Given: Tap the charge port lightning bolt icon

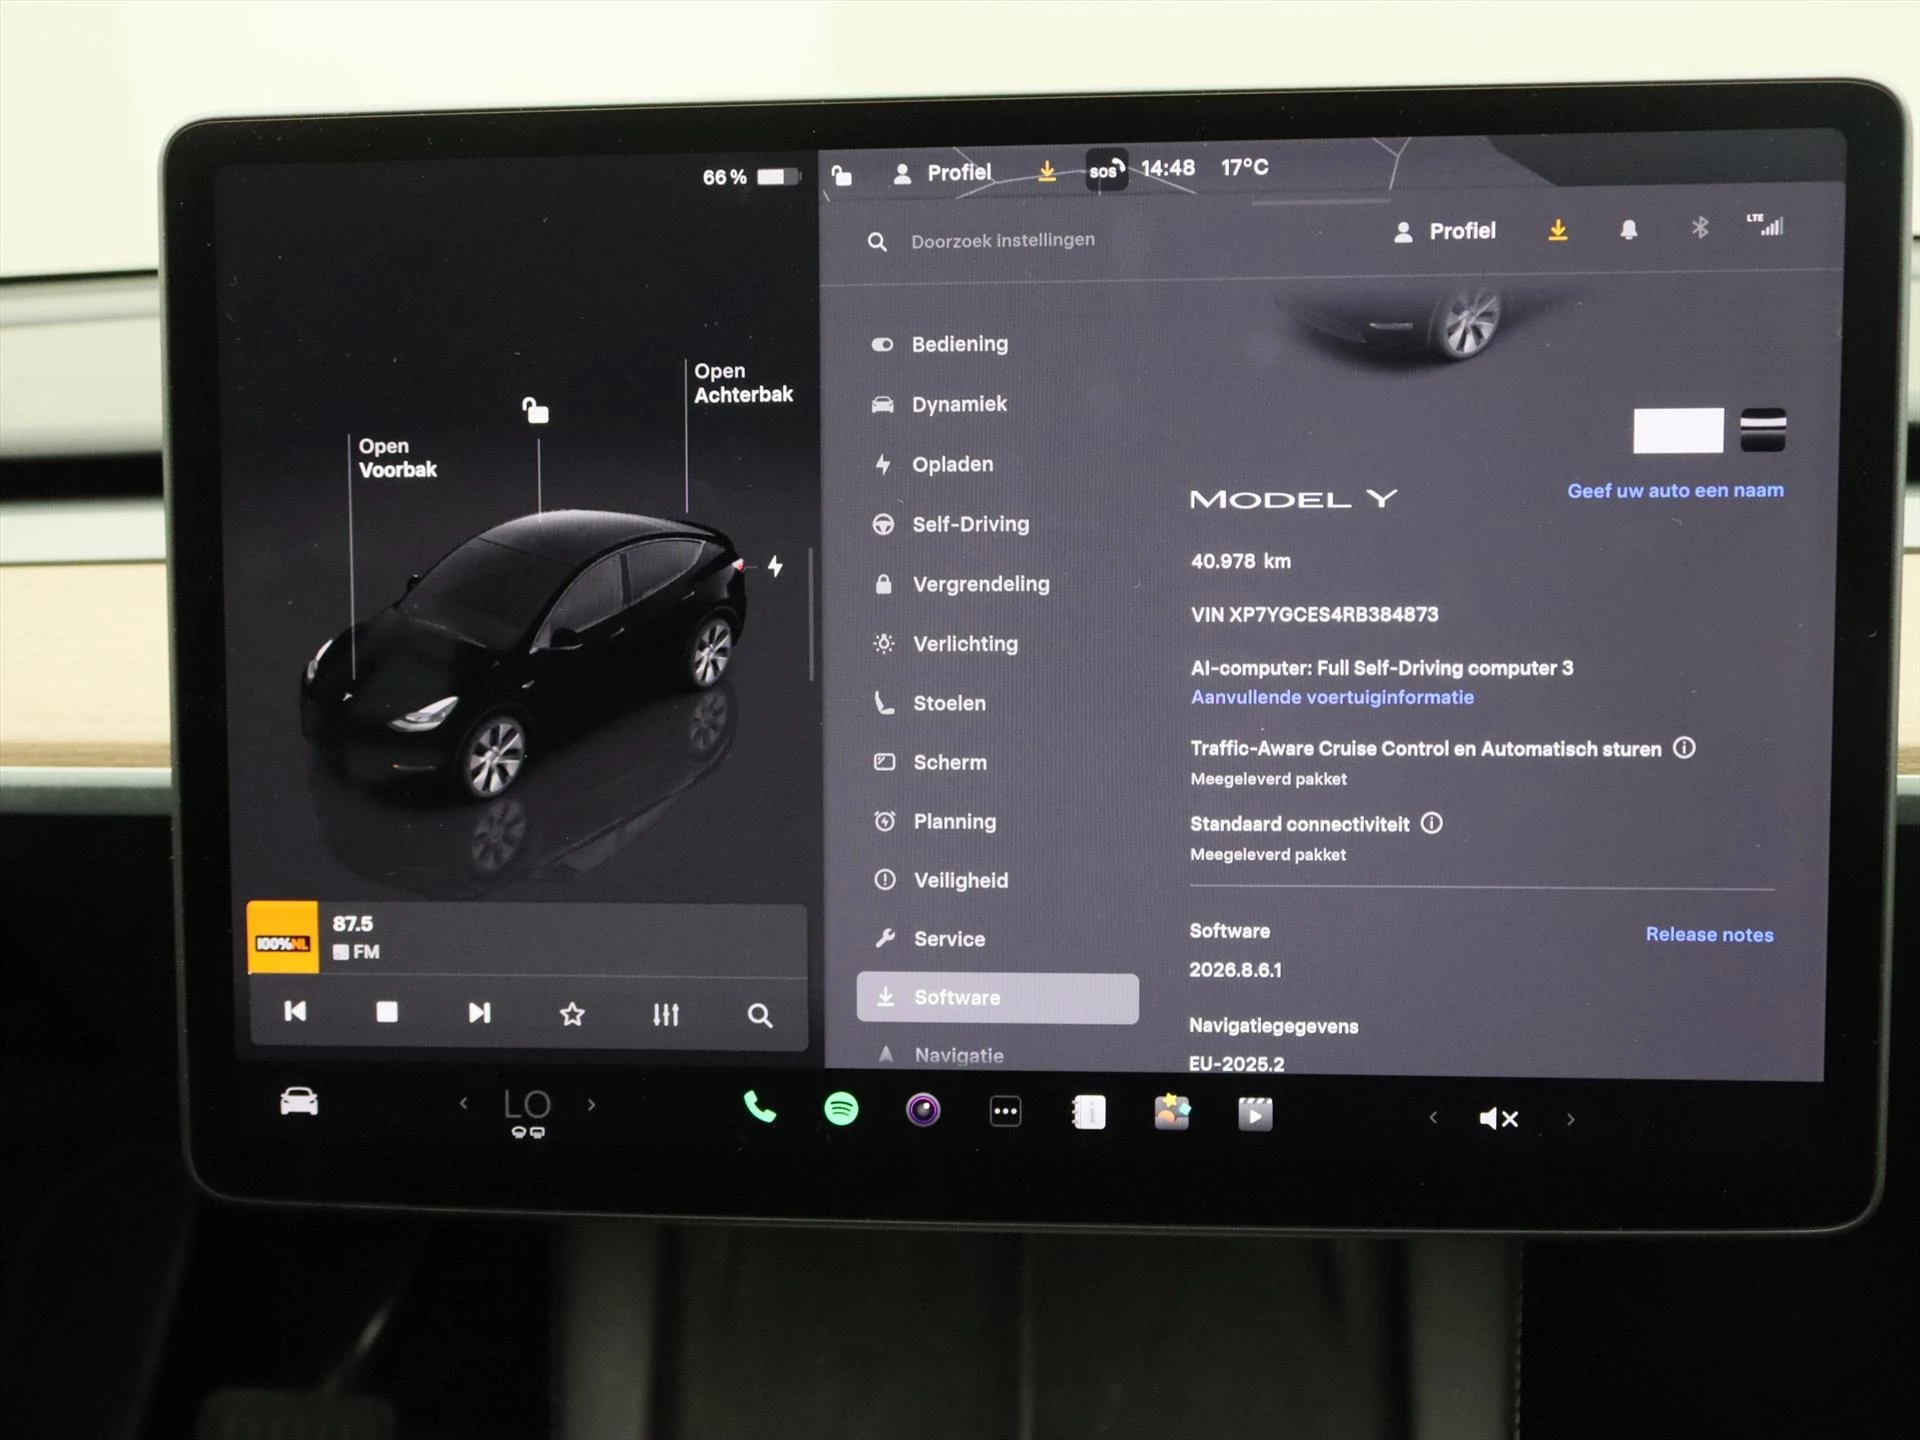Looking at the screenshot, I should pyautogui.click(x=775, y=567).
